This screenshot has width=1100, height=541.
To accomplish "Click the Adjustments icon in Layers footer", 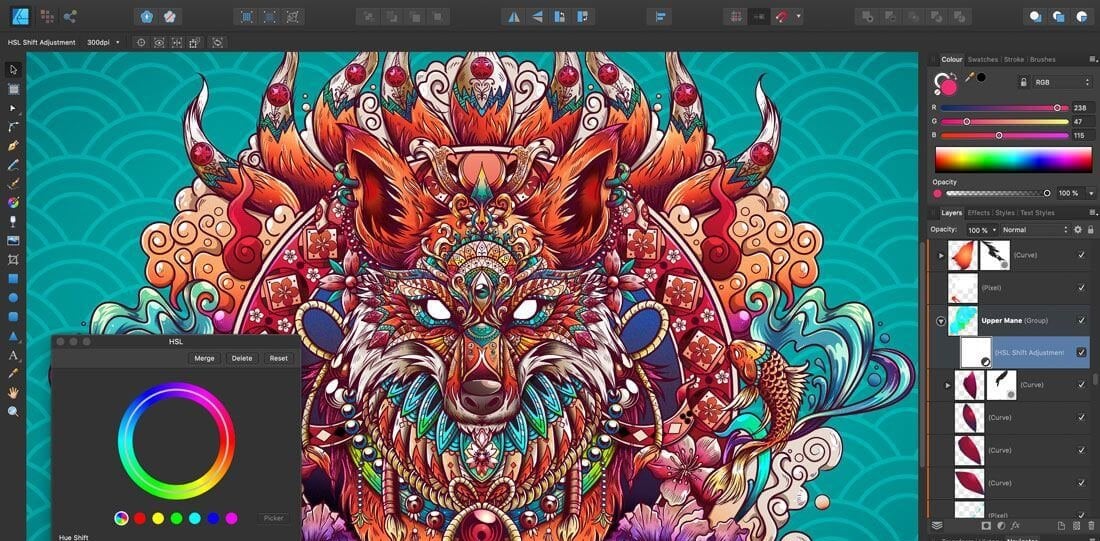I will pos(1000,525).
